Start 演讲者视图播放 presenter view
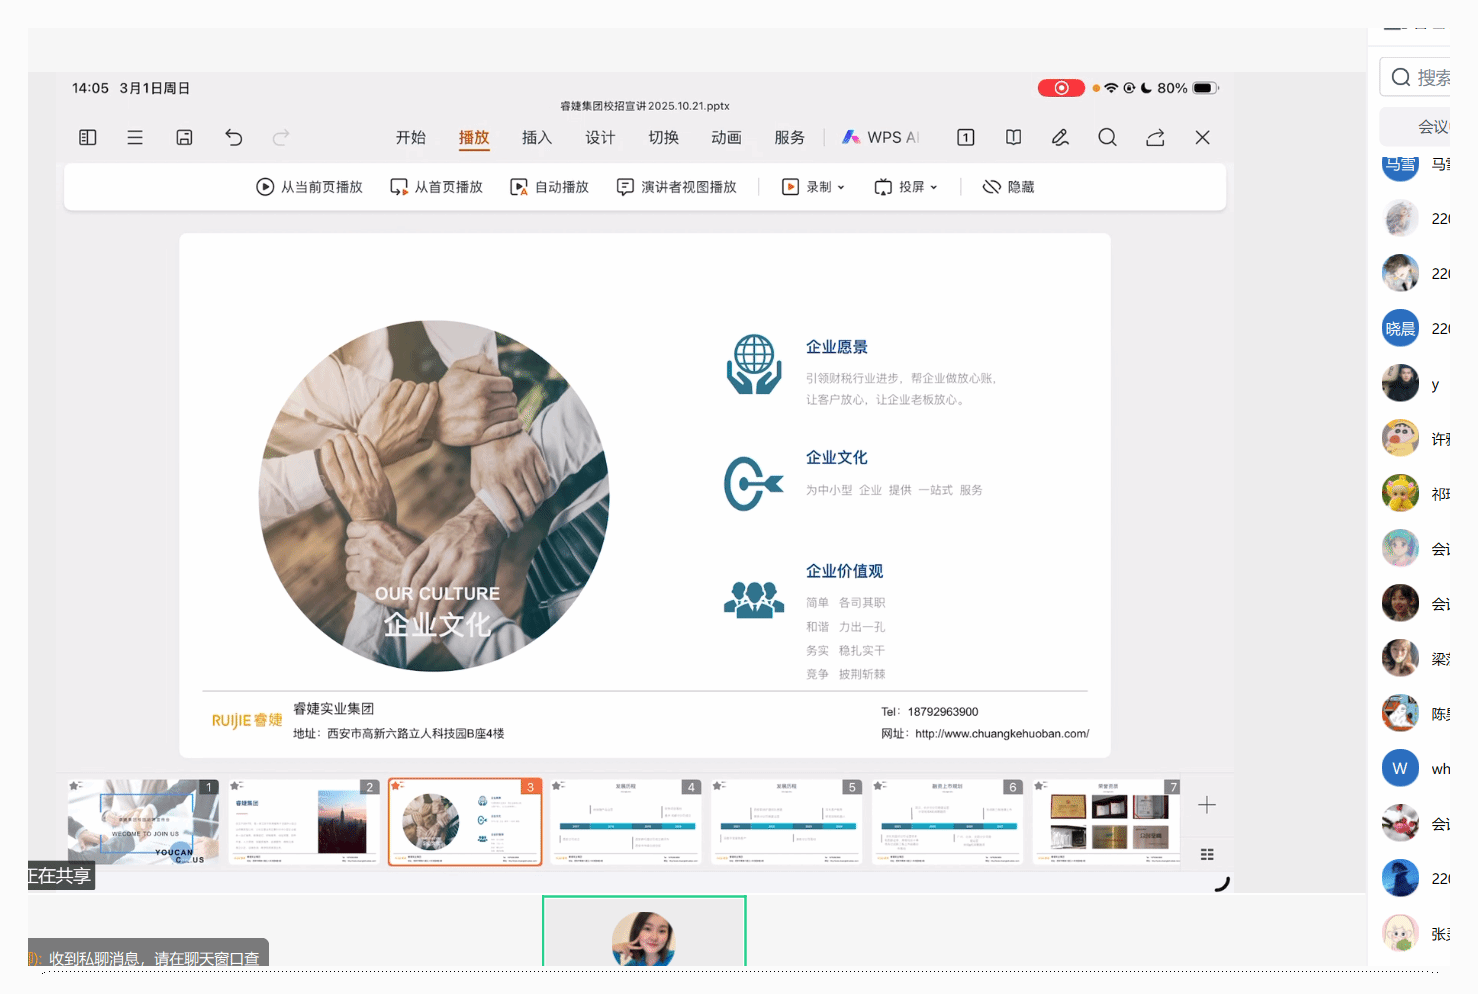This screenshot has width=1478, height=994. (x=677, y=187)
